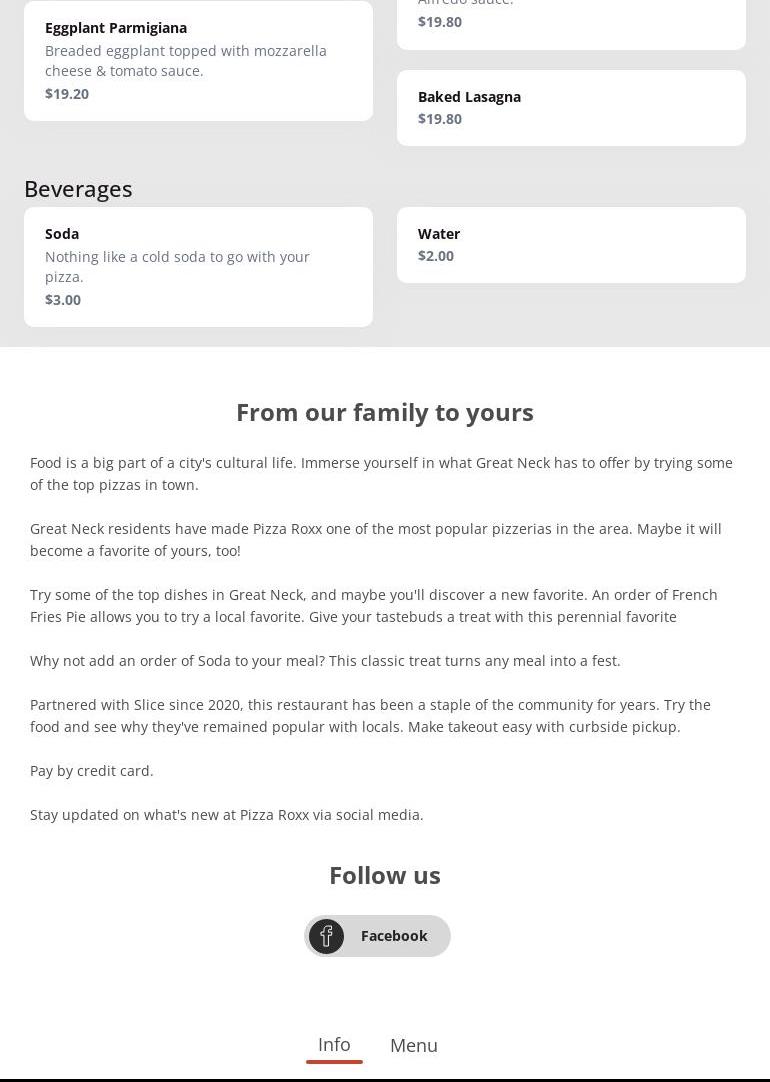770x1082 pixels.
Task: Click the Facebook logo icon
Action: tap(326, 936)
